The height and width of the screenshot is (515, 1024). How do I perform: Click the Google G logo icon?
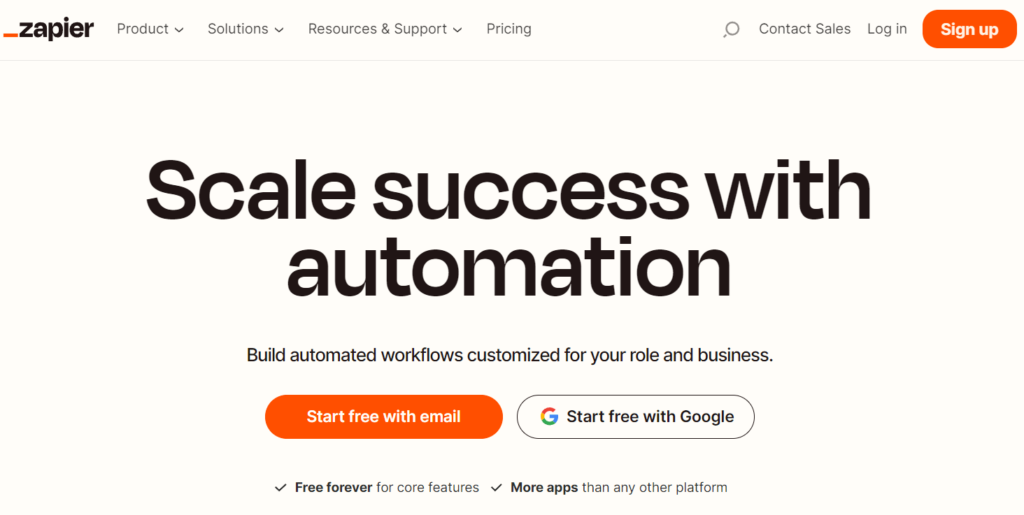tap(549, 416)
